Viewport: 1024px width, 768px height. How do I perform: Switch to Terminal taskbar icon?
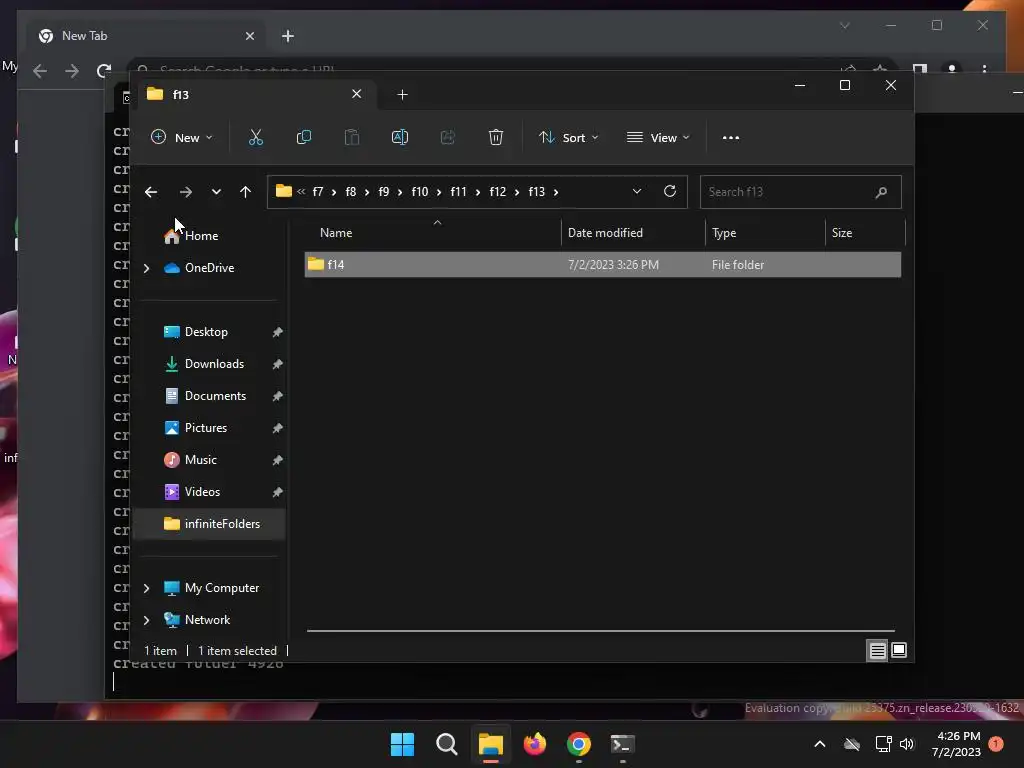point(622,744)
